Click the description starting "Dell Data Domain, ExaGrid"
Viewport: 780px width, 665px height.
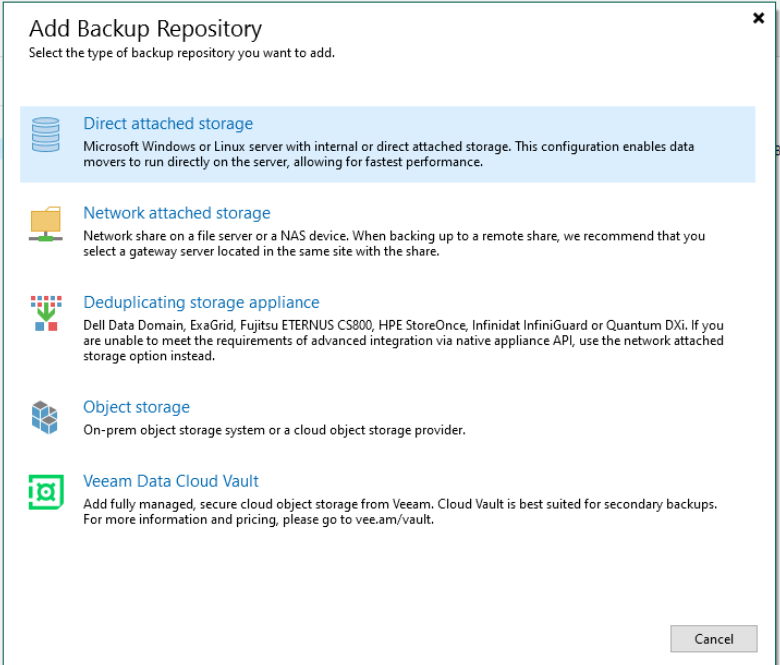(403, 341)
